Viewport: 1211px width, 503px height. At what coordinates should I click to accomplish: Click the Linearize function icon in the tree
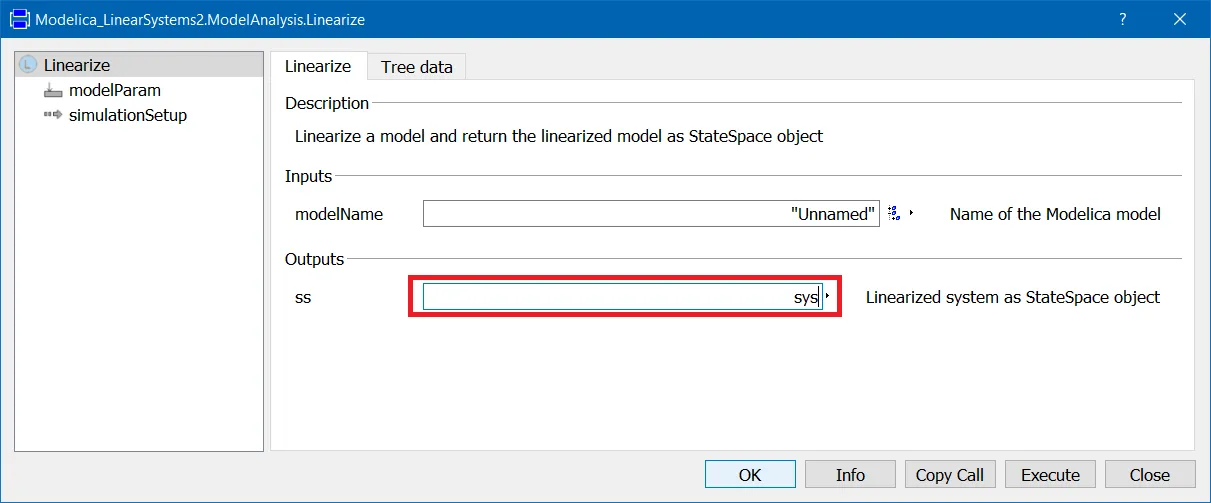coord(29,65)
